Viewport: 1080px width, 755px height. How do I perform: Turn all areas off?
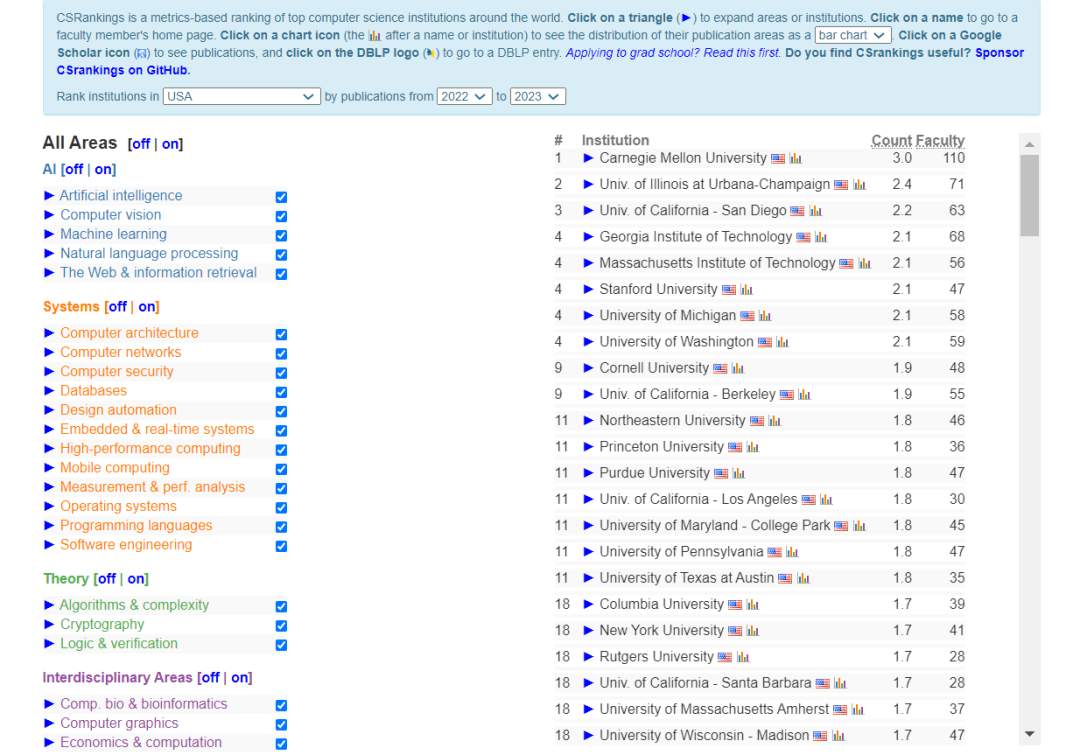[x=141, y=144]
